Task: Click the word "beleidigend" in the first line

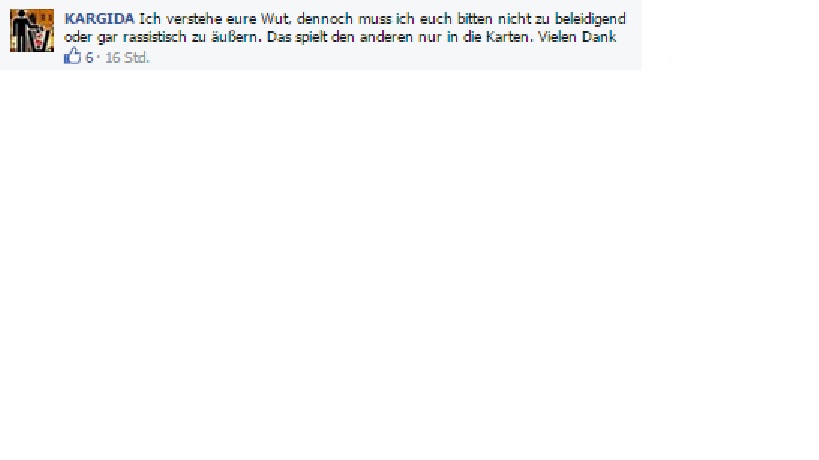Action: click(590, 19)
